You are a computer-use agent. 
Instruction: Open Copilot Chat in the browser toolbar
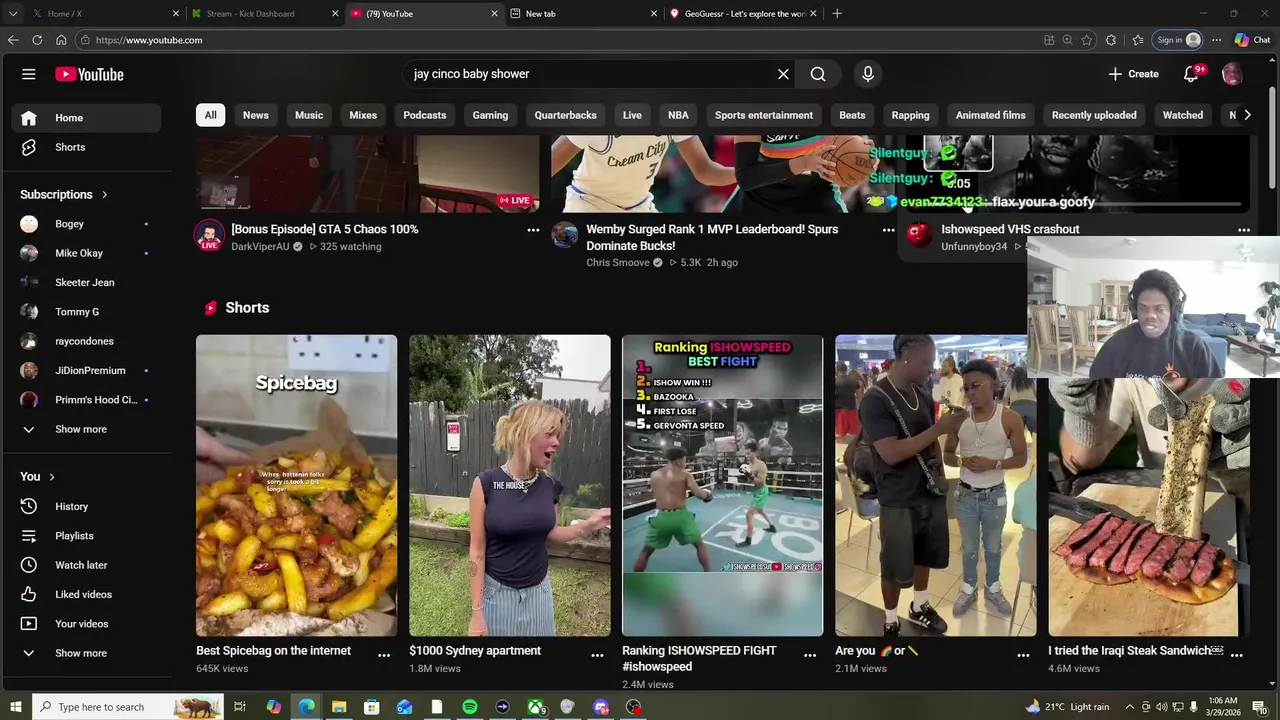tap(1252, 40)
